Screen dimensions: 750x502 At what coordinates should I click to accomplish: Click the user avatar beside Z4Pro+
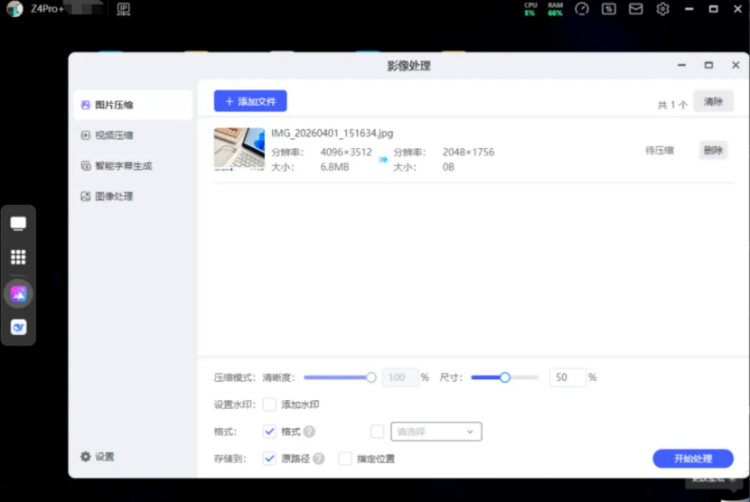tap(15, 9)
